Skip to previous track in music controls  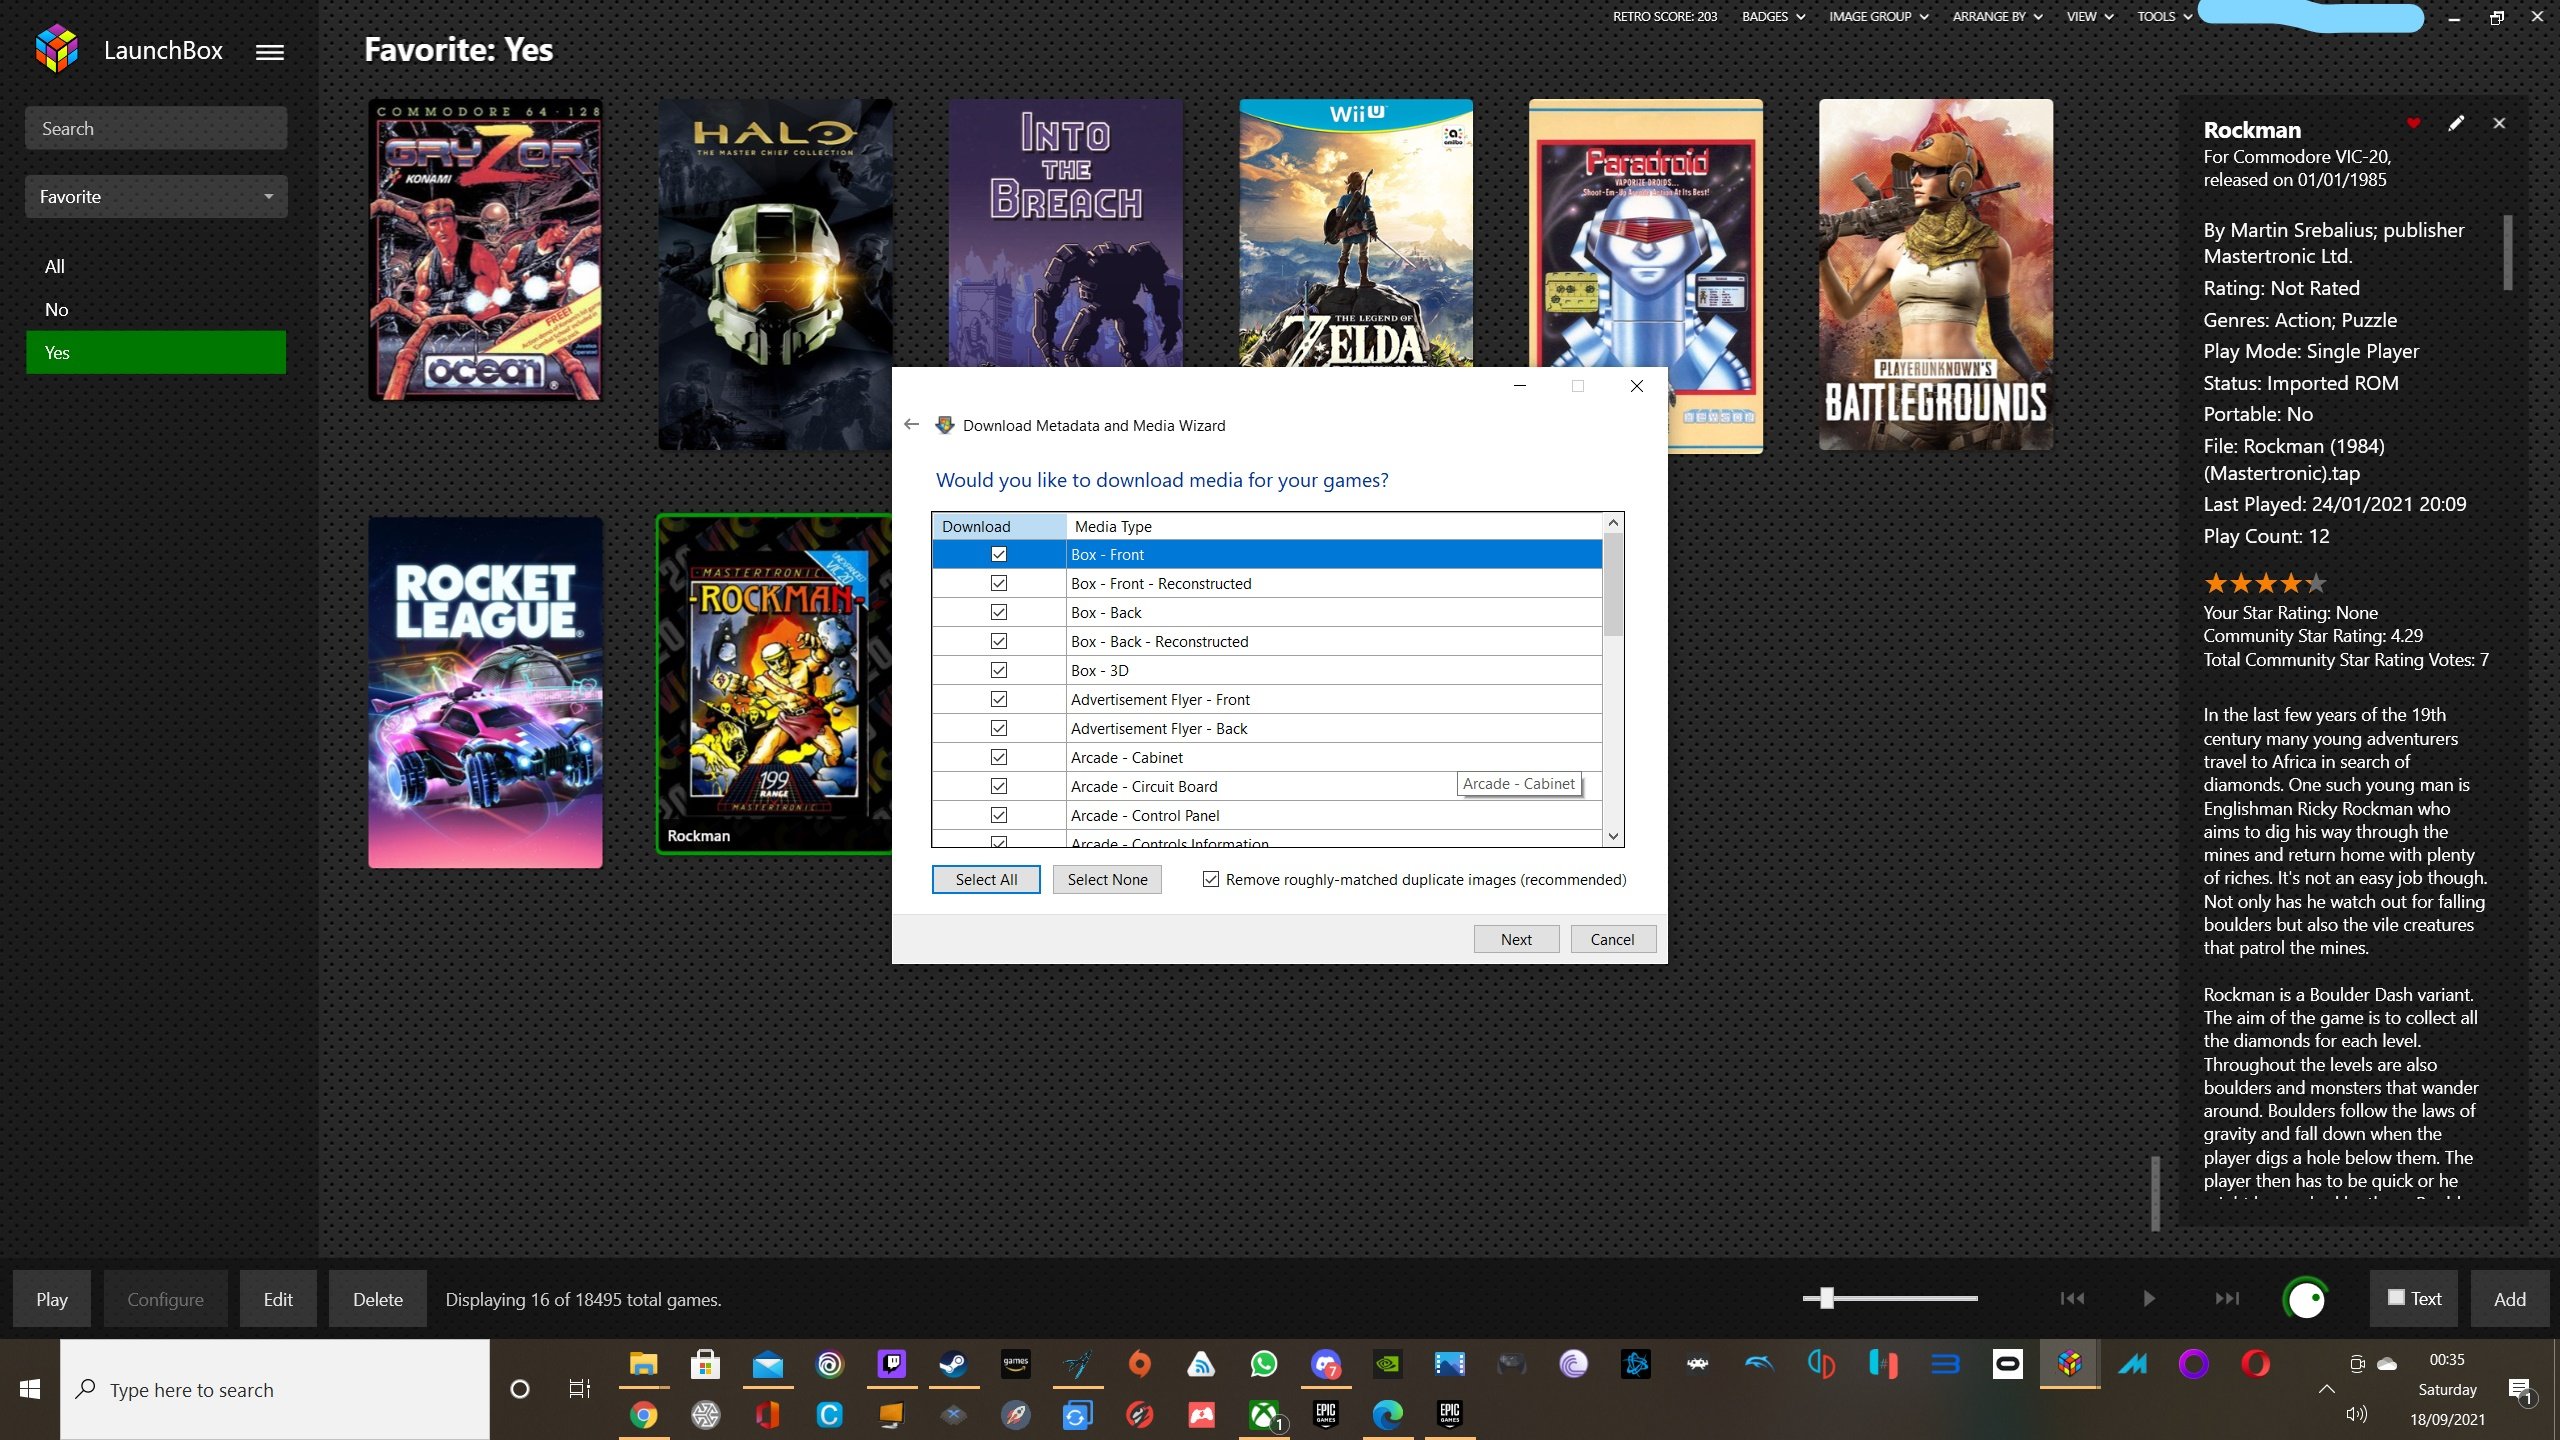[x=2072, y=1298]
